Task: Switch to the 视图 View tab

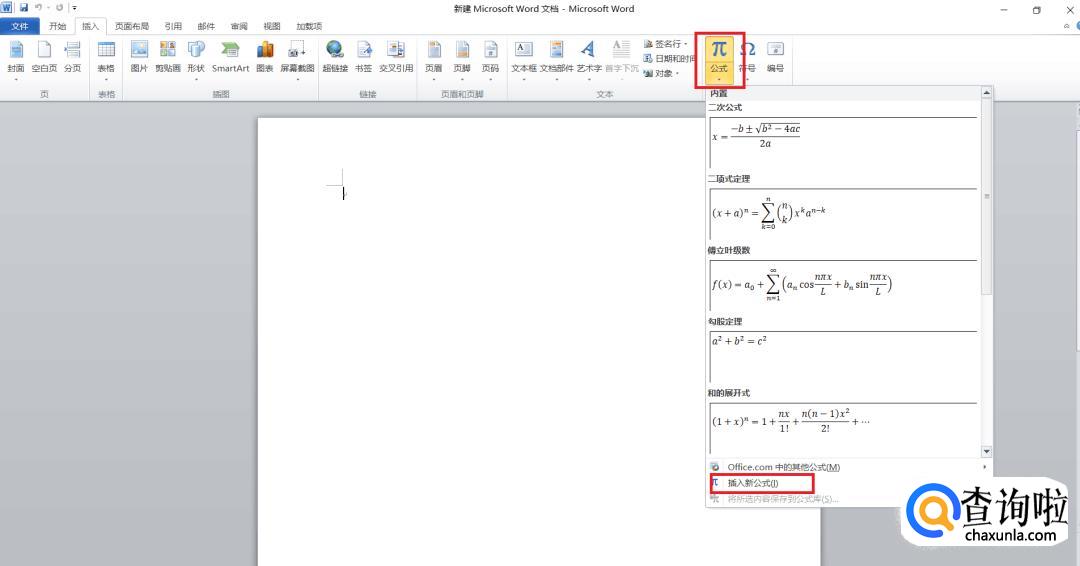Action: pyautogui.click(x=272, y=26)
